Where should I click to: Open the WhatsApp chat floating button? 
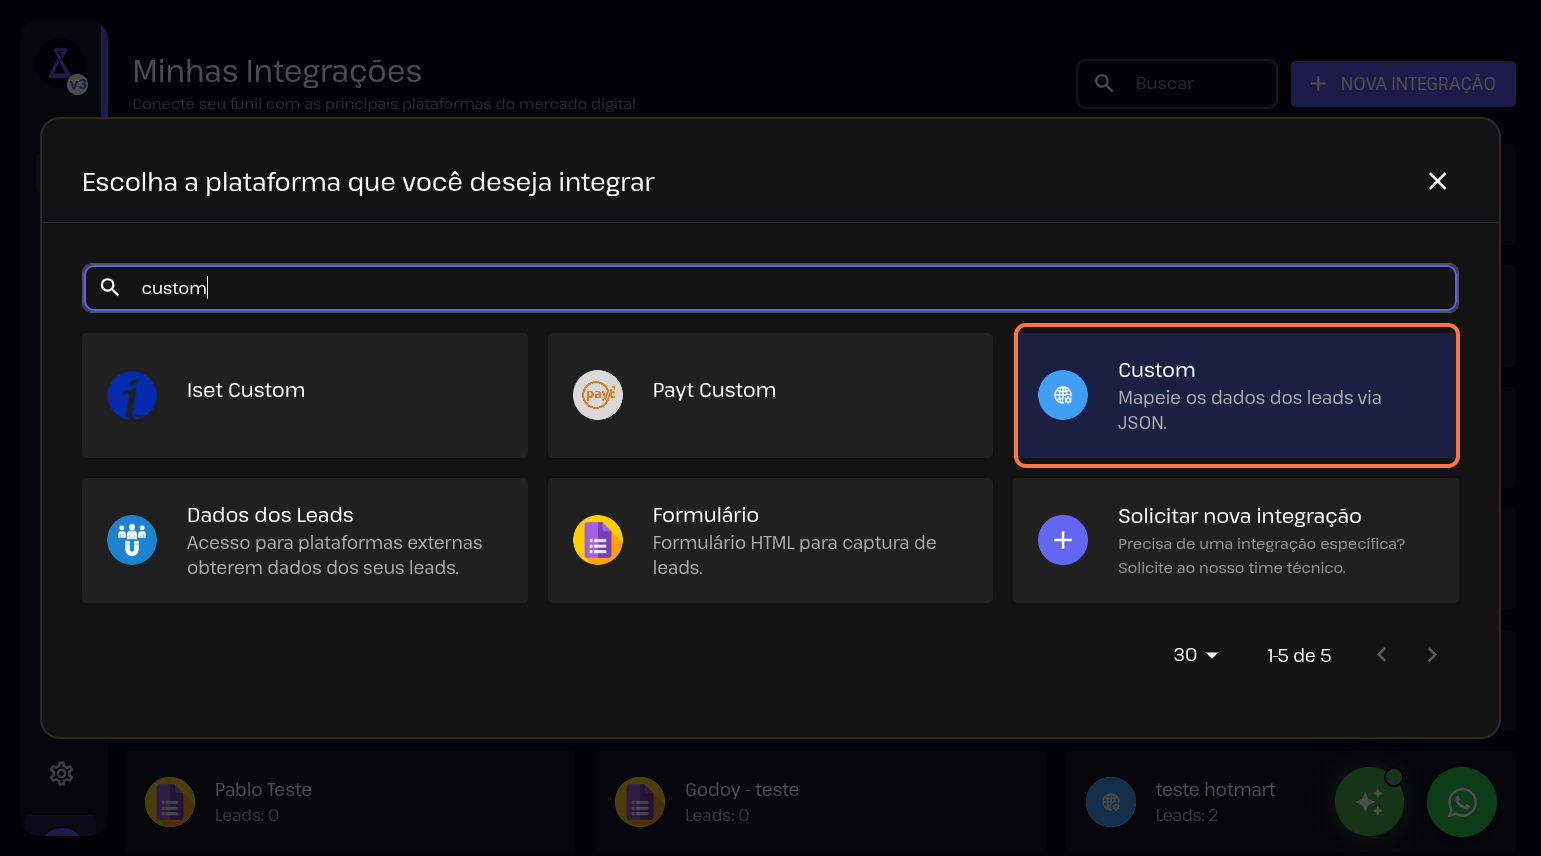pos(1461,801)
